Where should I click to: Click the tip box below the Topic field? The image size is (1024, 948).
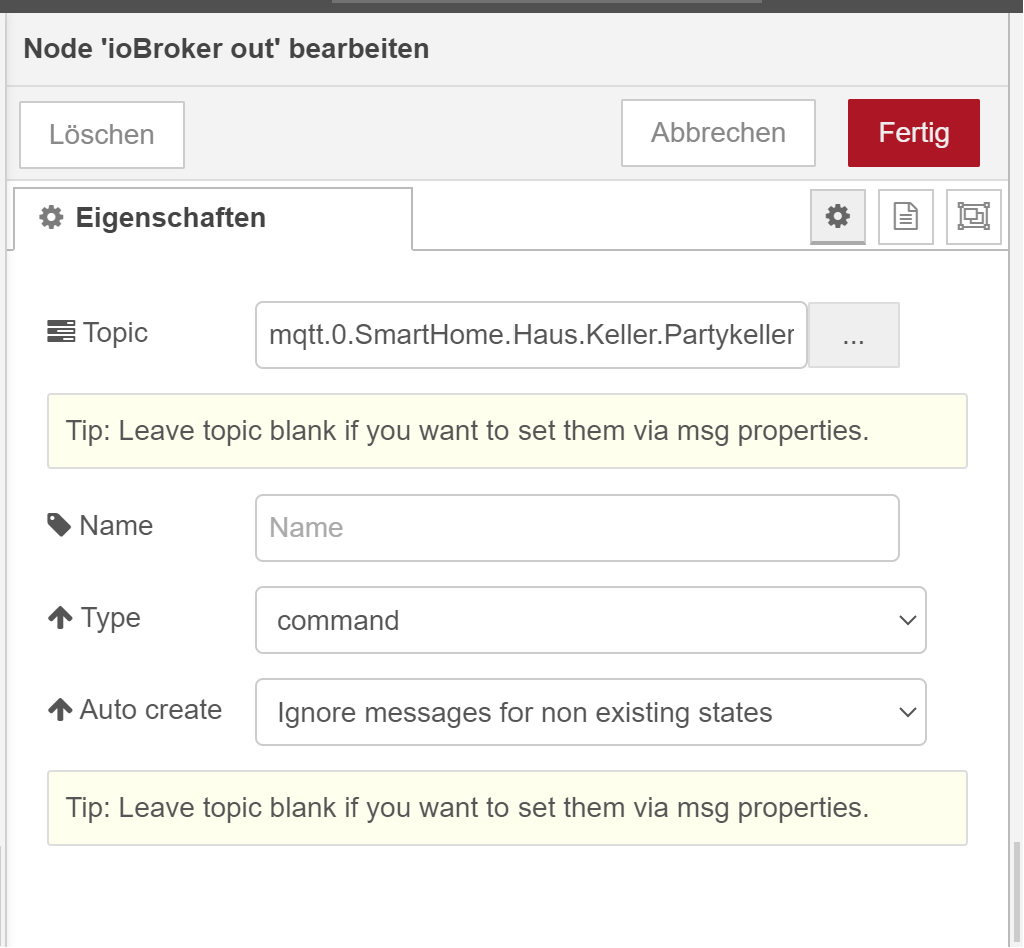click(x=507, y=431)
